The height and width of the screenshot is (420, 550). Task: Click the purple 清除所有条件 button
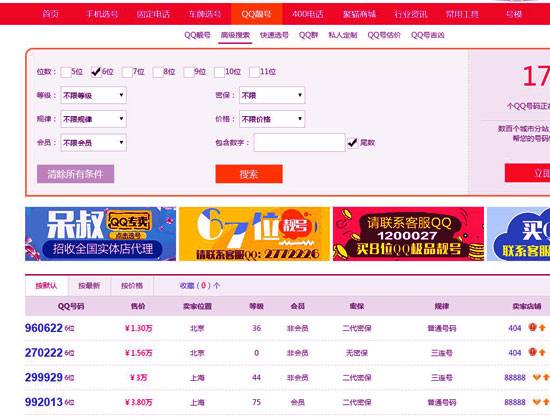pyautogui.click(x=75, y=174)
